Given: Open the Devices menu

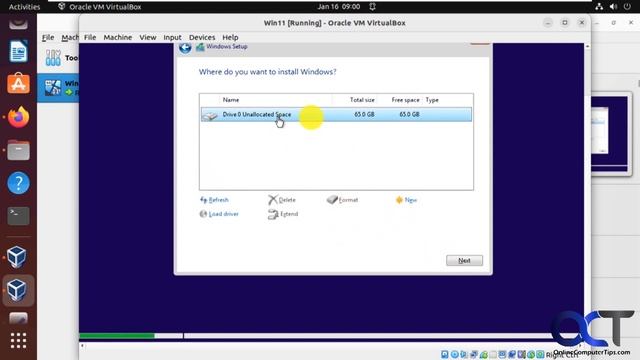Looking at the screenshot, I should tap(202, 37).
